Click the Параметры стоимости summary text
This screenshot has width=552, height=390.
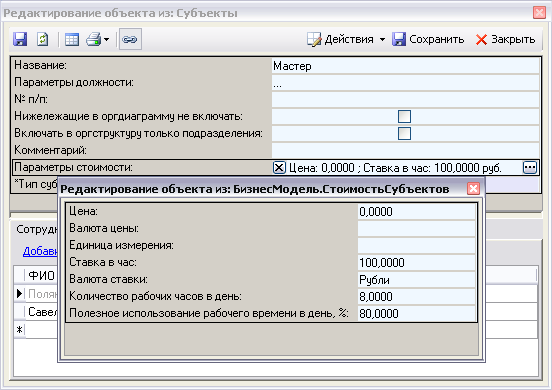click(x=395, y=168)
